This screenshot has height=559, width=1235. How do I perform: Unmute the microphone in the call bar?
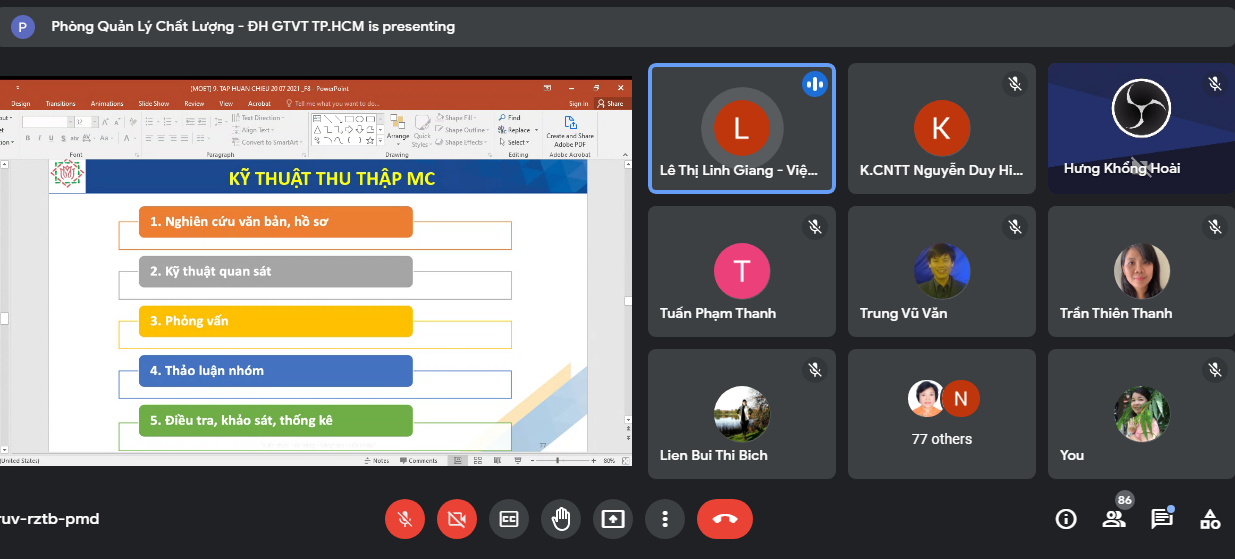coord(405,519)
